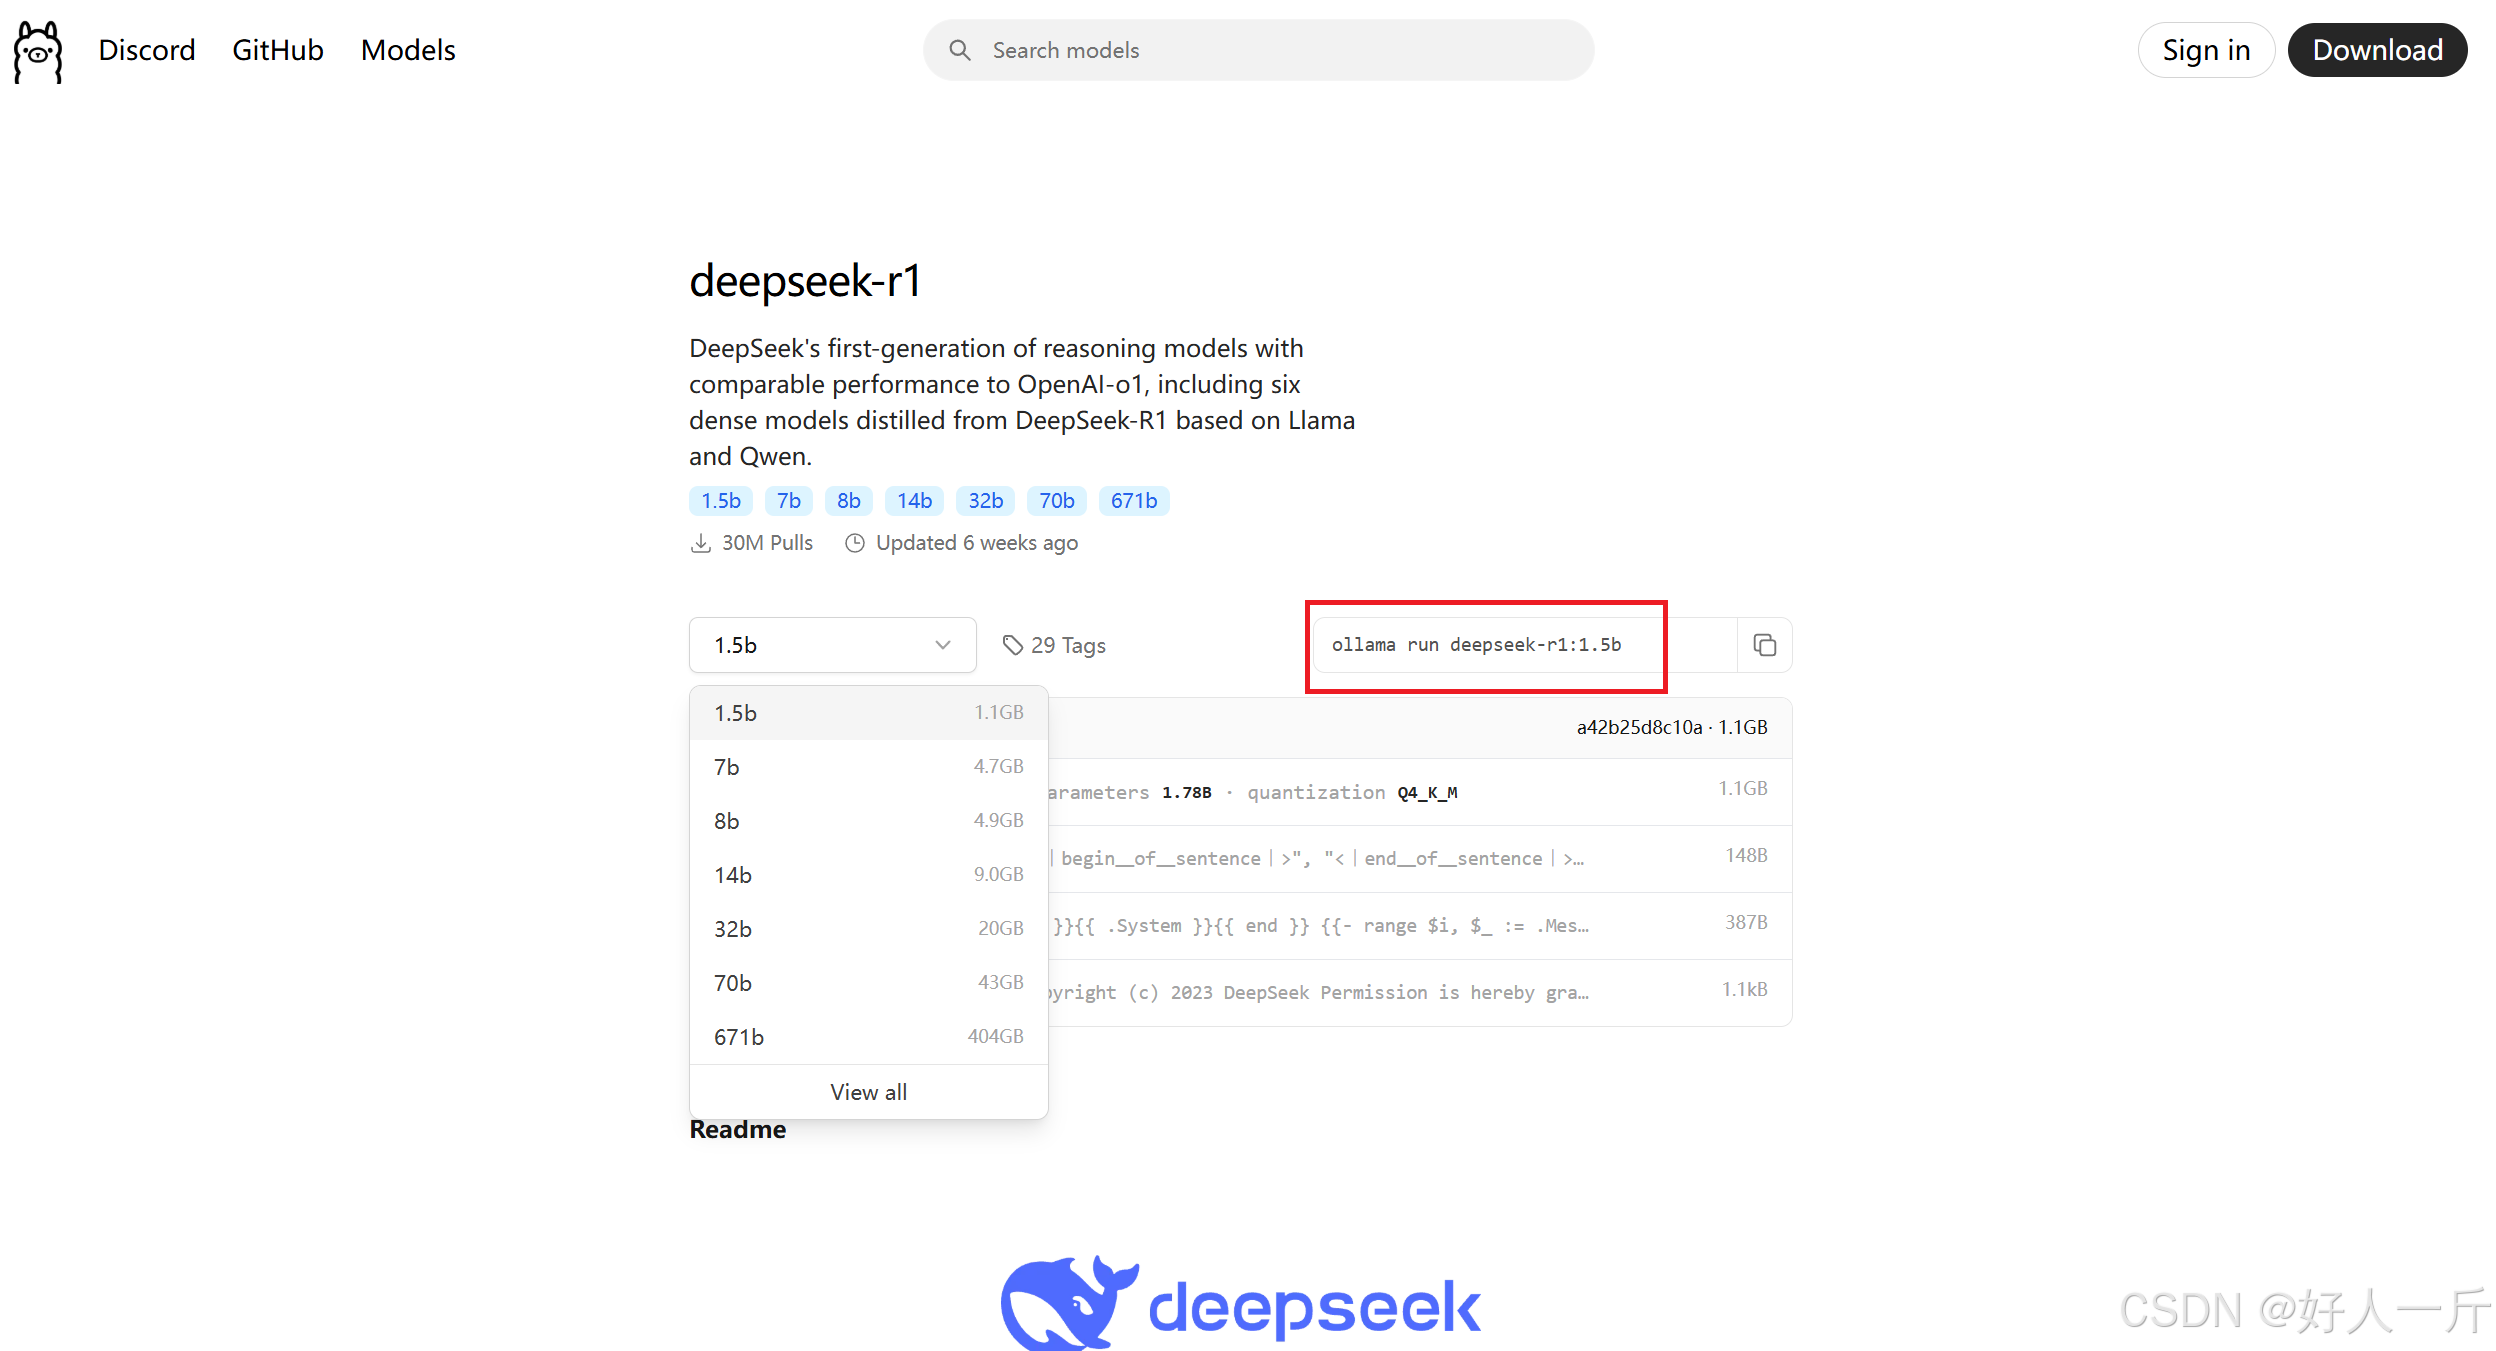Click the tag icon beside 29 Tags
The image size is (2496, 1351).
[1012, 645]
